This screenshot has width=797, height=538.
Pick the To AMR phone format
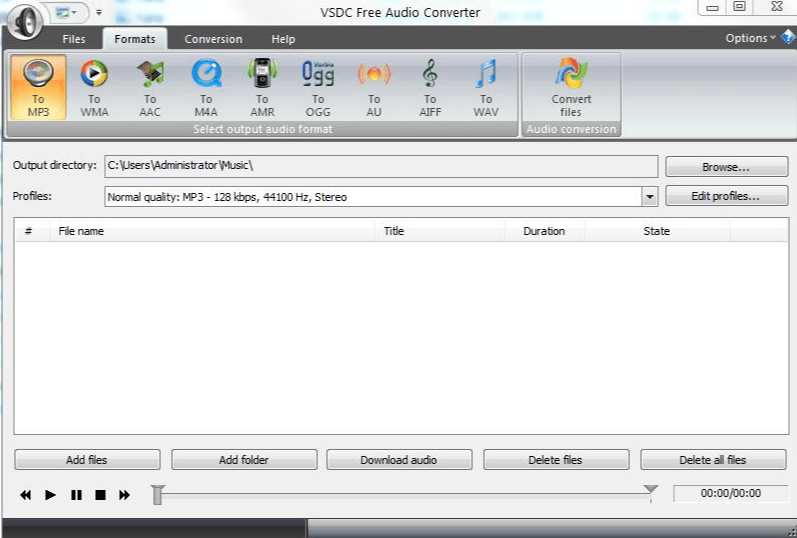point(262,87)
